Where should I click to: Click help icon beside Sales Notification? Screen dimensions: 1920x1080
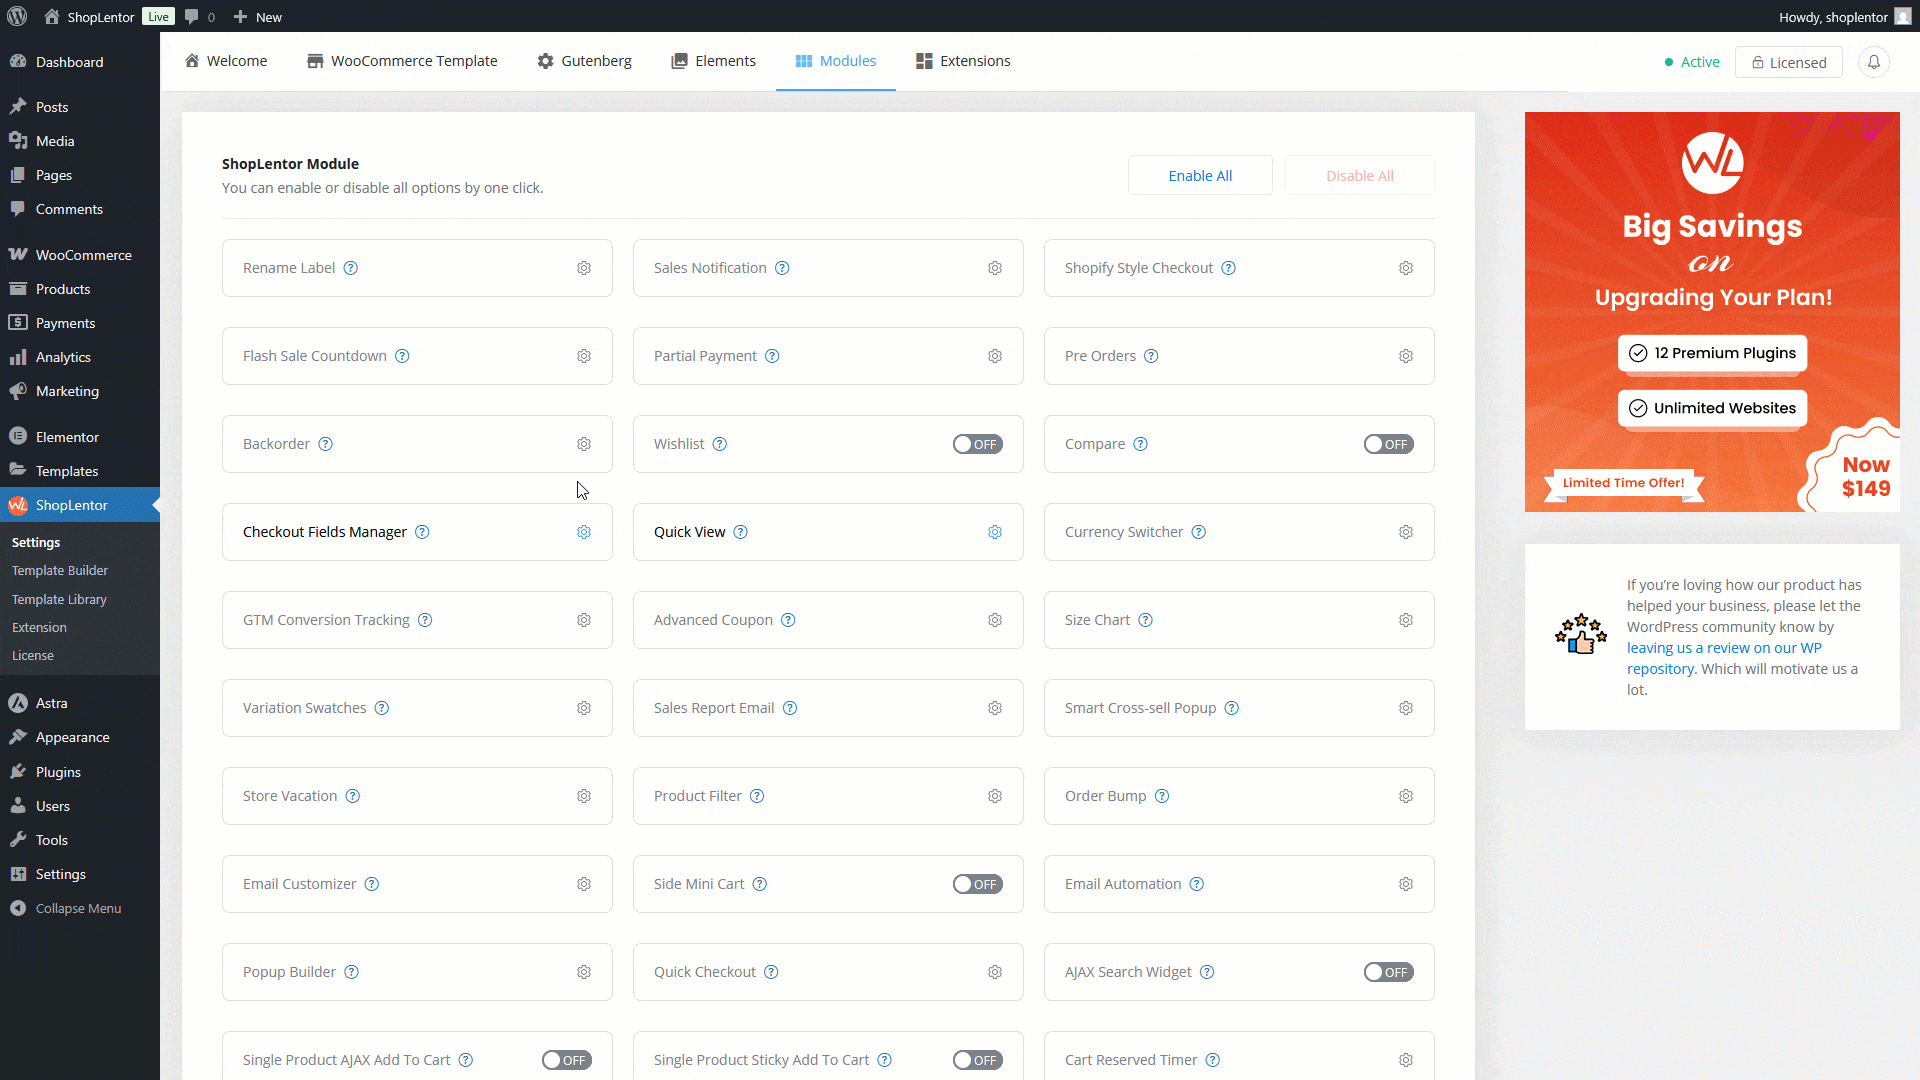click(782, 268)
